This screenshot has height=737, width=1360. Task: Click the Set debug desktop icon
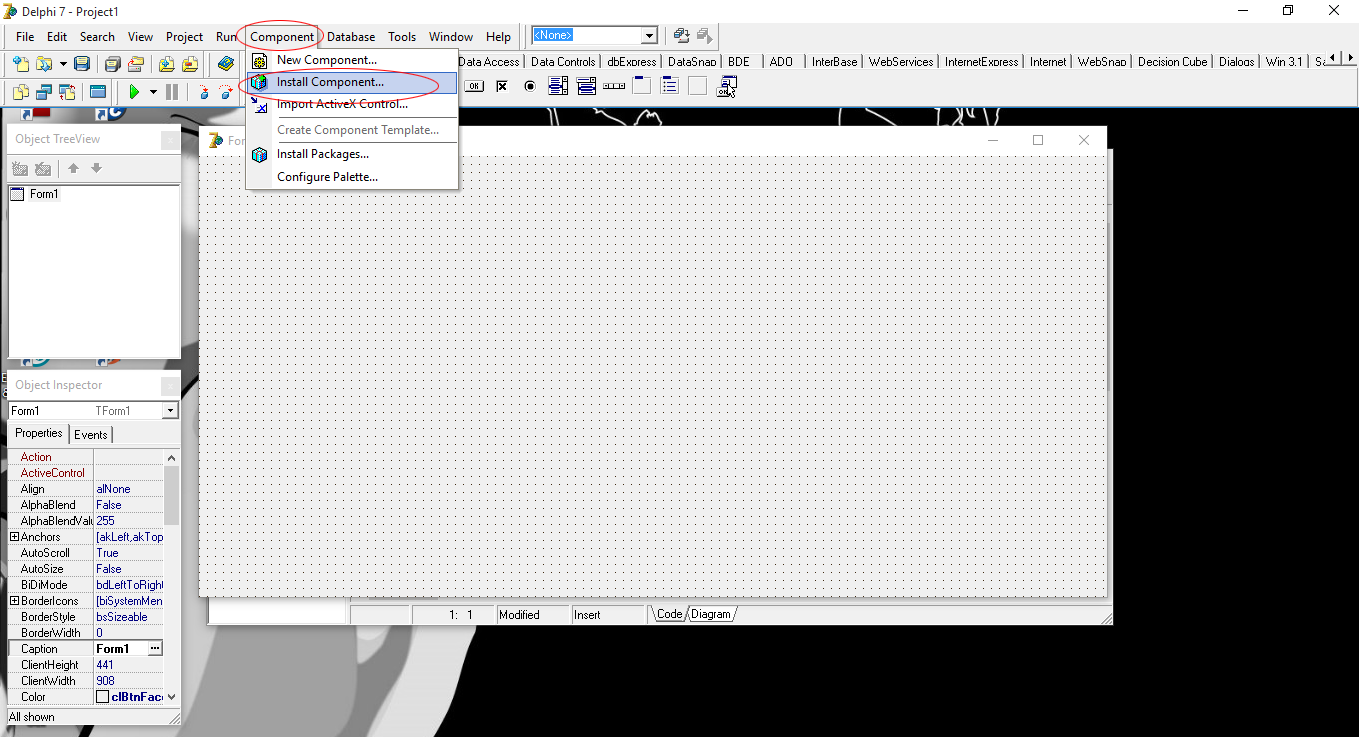pos(705,36)
